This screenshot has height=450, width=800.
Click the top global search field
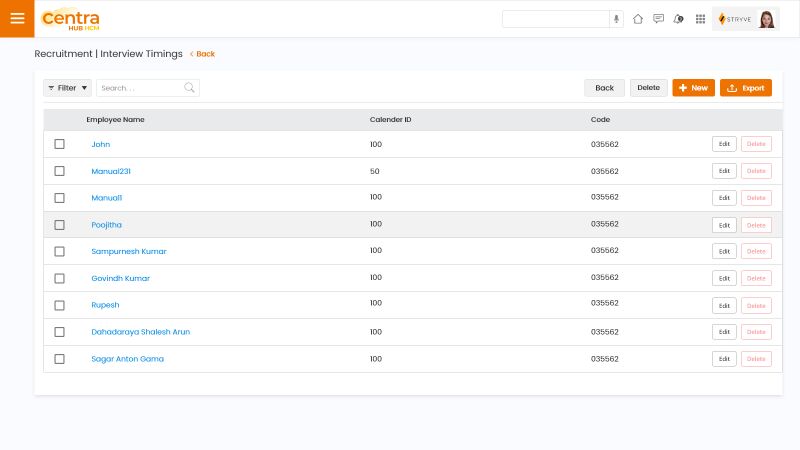555,19
